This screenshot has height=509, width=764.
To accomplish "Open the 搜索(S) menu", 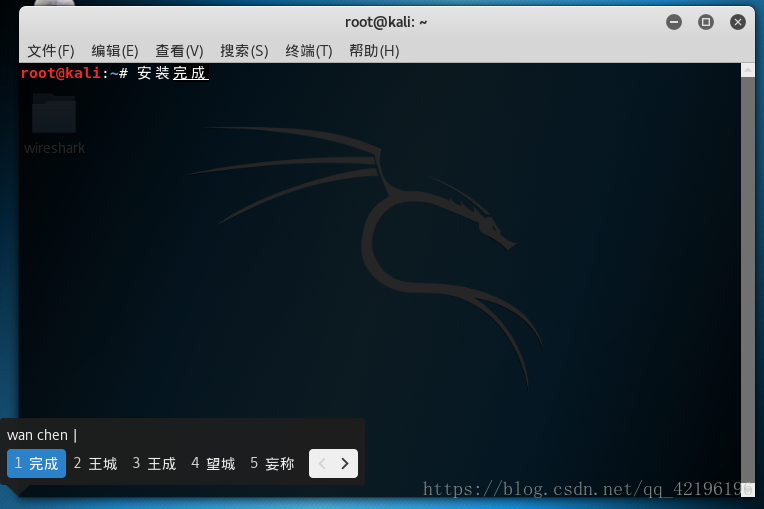I will pos(244,51).
